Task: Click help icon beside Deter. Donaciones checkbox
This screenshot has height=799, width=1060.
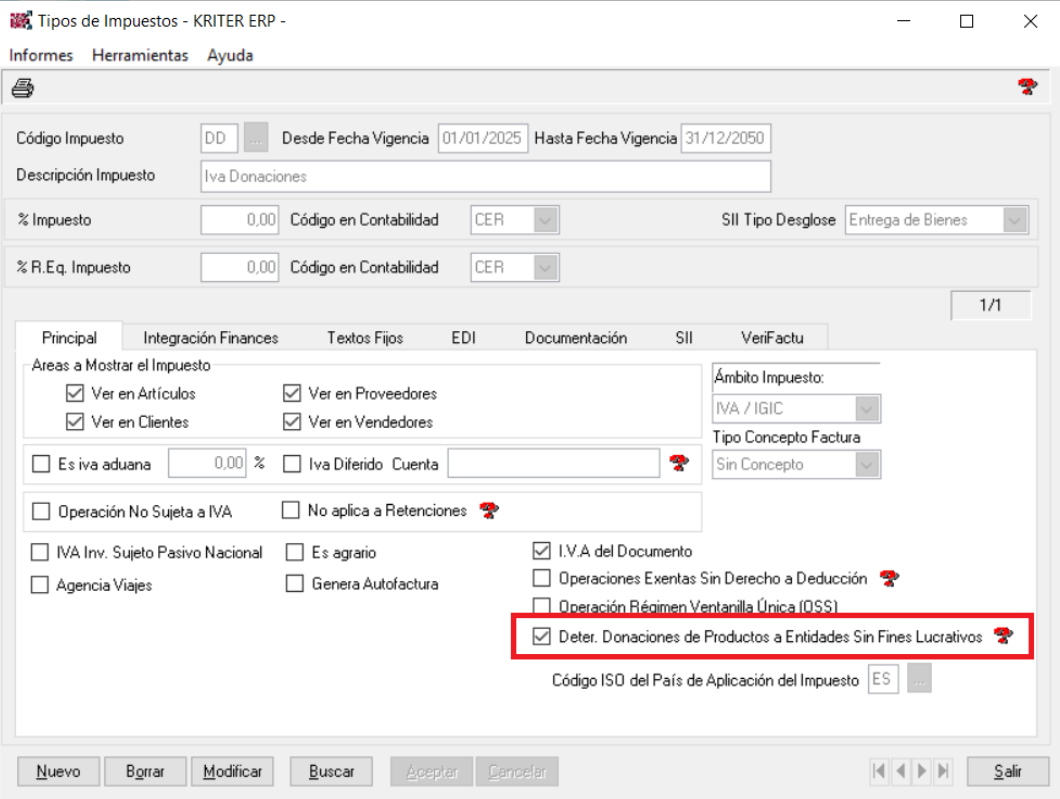Action: 1000,637
